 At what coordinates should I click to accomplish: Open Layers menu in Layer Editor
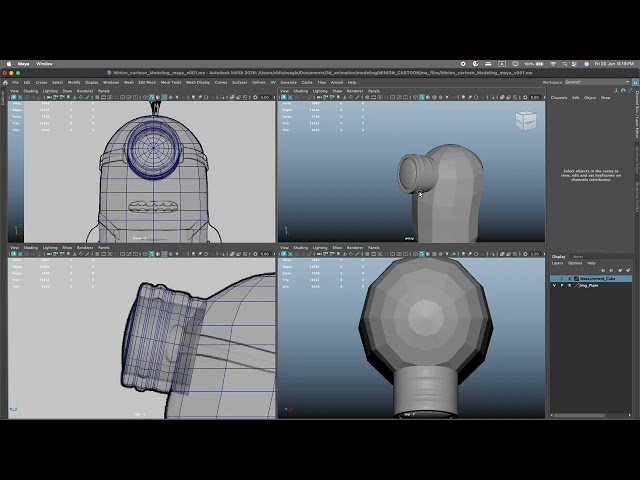click(558, 263)
